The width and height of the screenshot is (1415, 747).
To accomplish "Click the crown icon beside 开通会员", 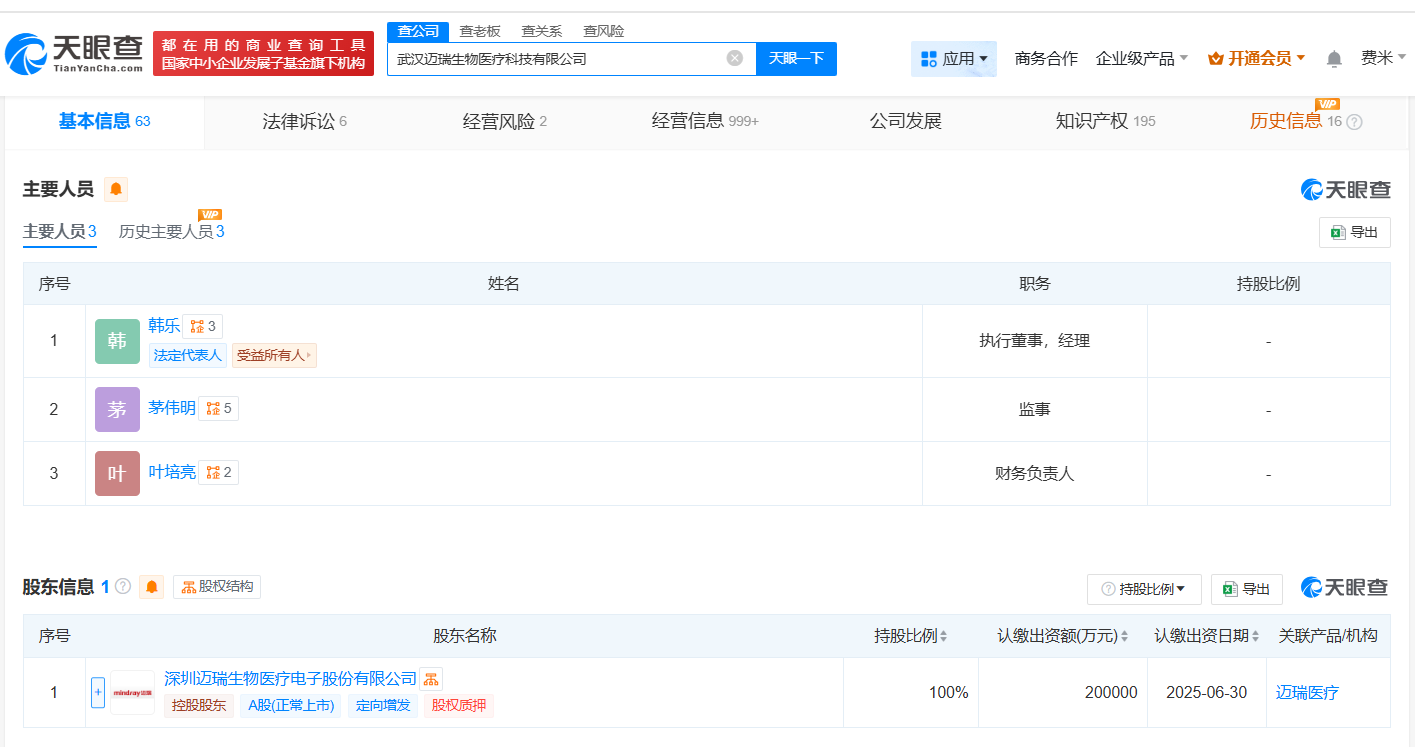I will [x=1216, y=58].
